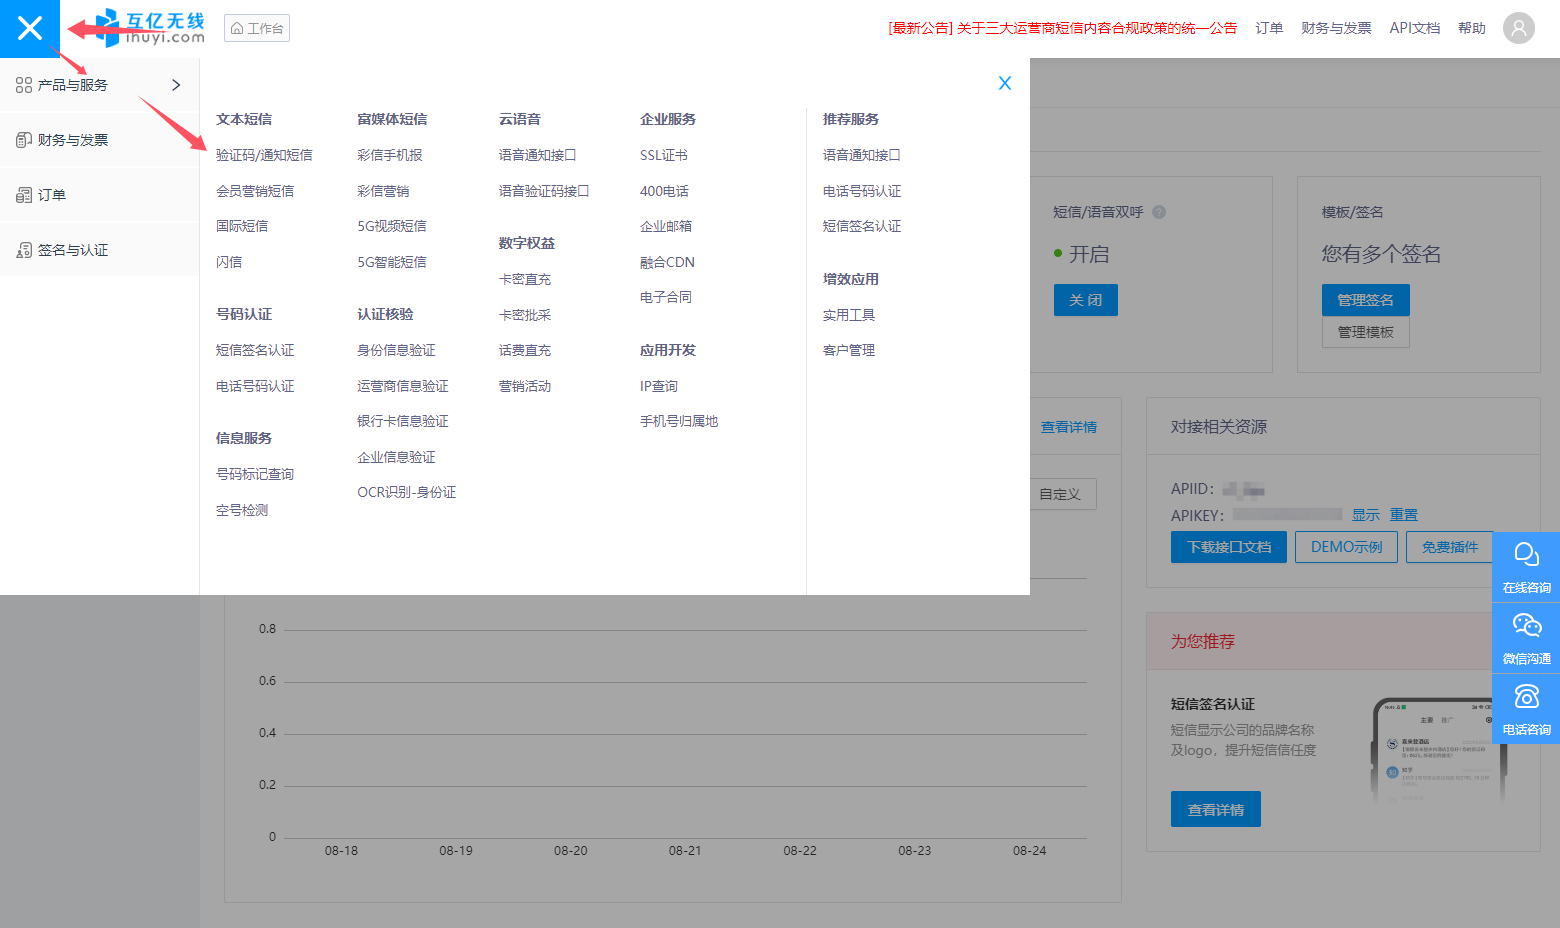
Task: Click the 互亿无线 ihuyi.com logo
Action: tap(150, 28)
